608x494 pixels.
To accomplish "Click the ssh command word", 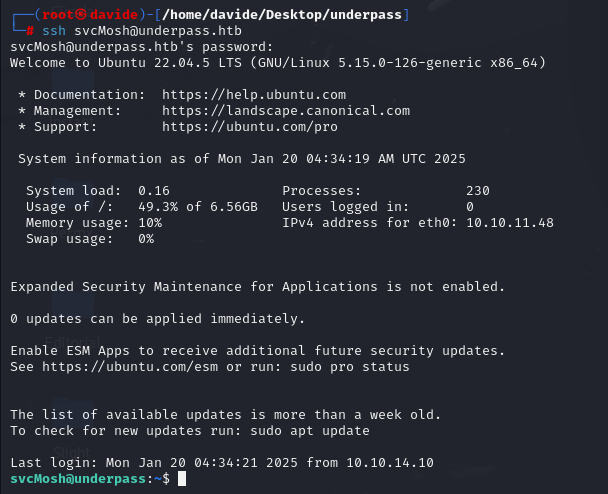I will point(54,31).
